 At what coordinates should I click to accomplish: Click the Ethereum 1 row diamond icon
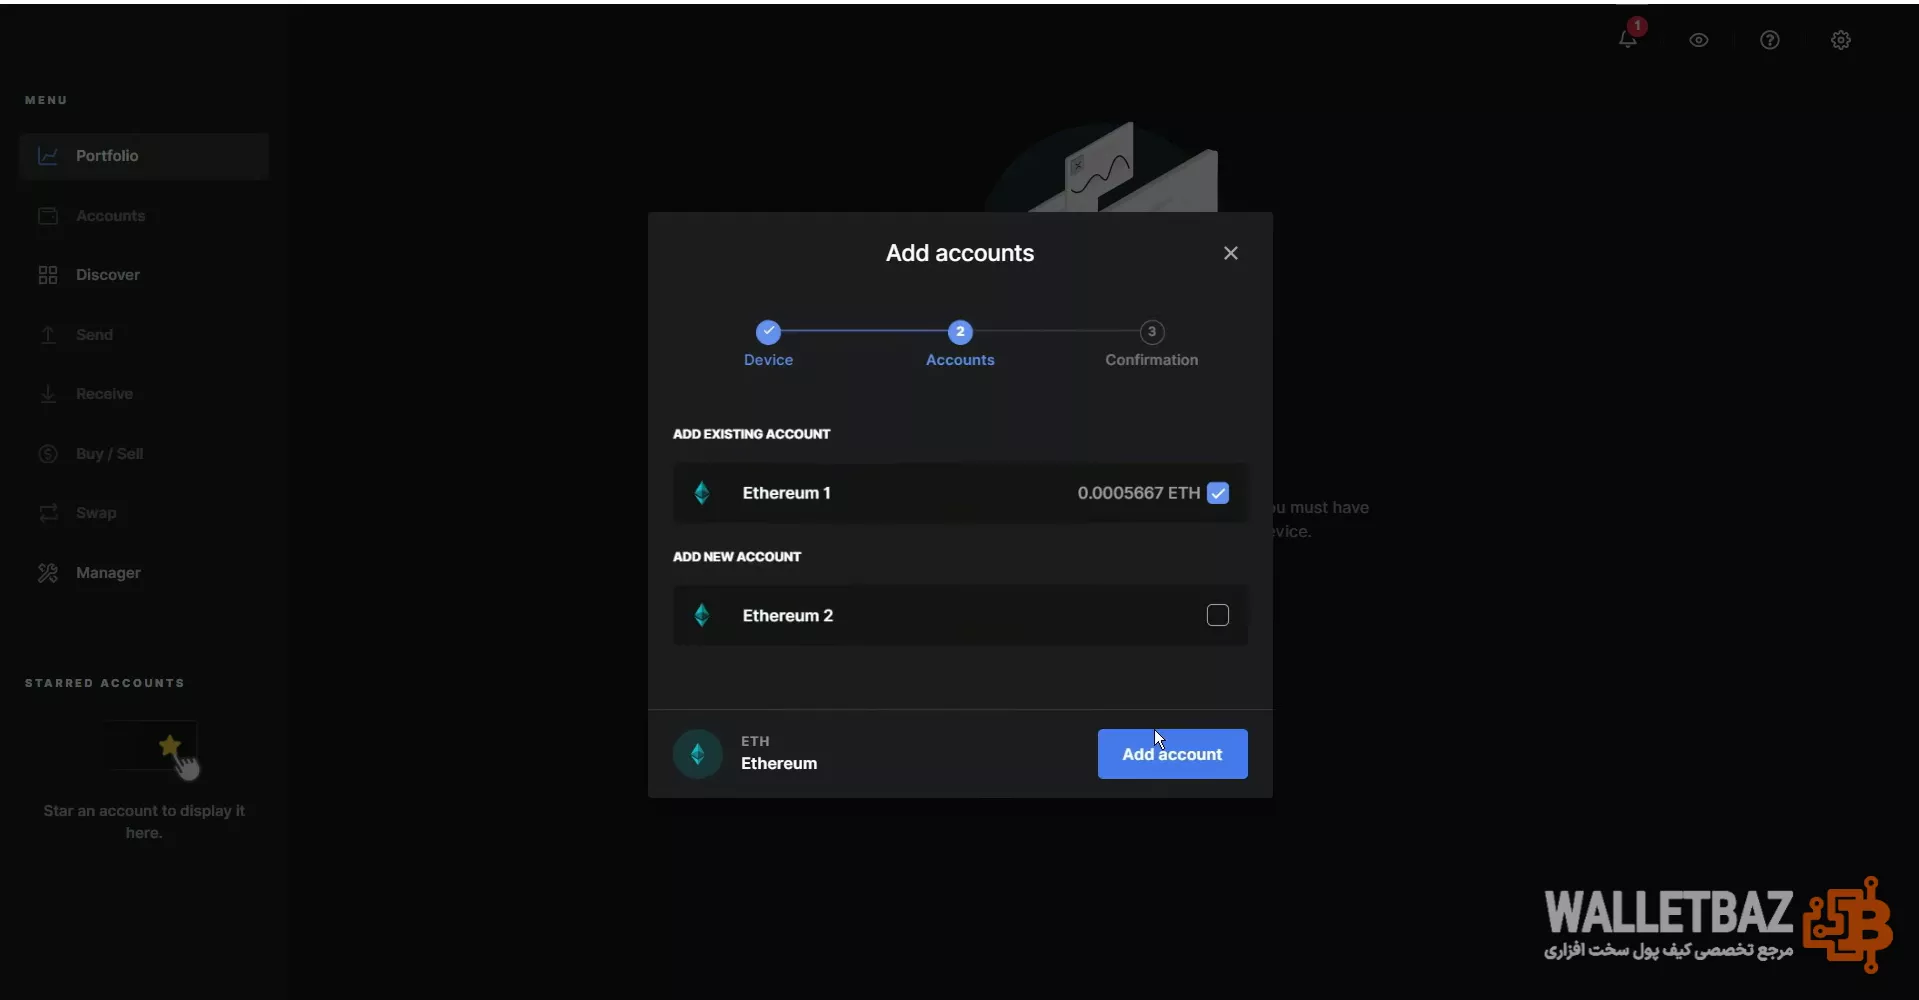tap(702, 493)
